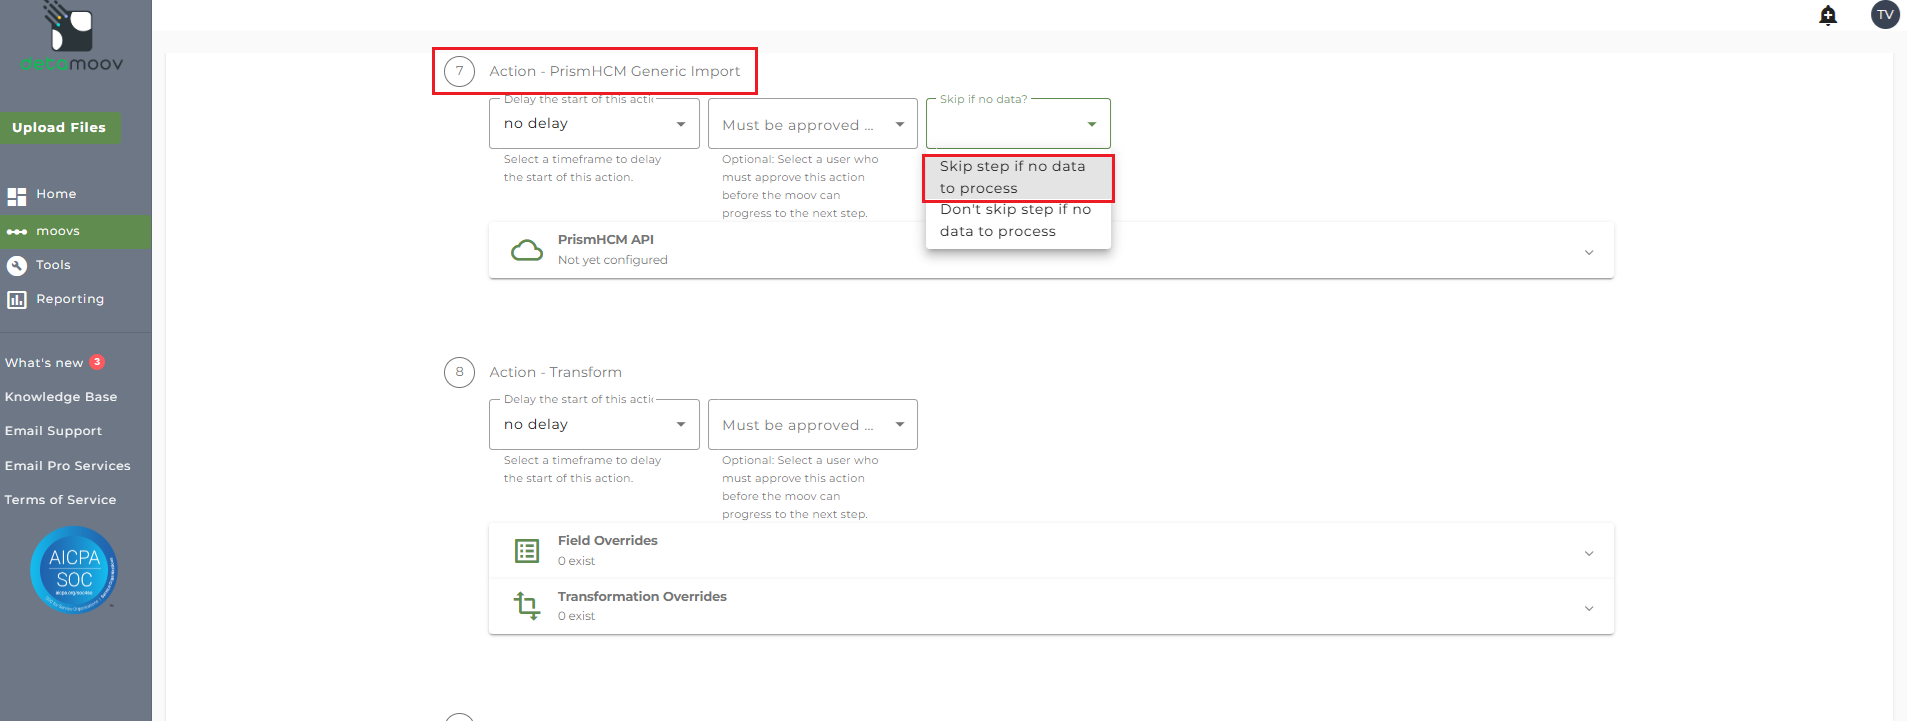Viewport: 1907px width, 721px height.
Task: Click the step 7 number circle
Action: point(459,71)
